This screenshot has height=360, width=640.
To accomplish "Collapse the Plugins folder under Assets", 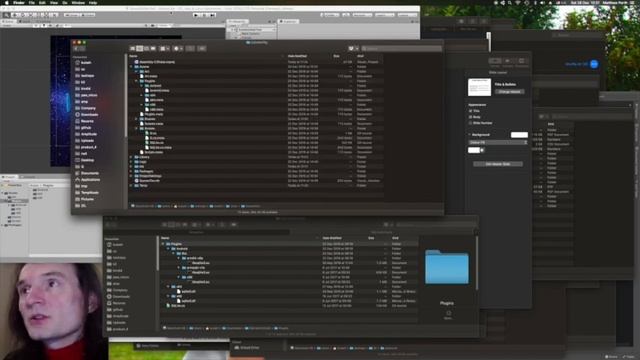I will 136,81.
